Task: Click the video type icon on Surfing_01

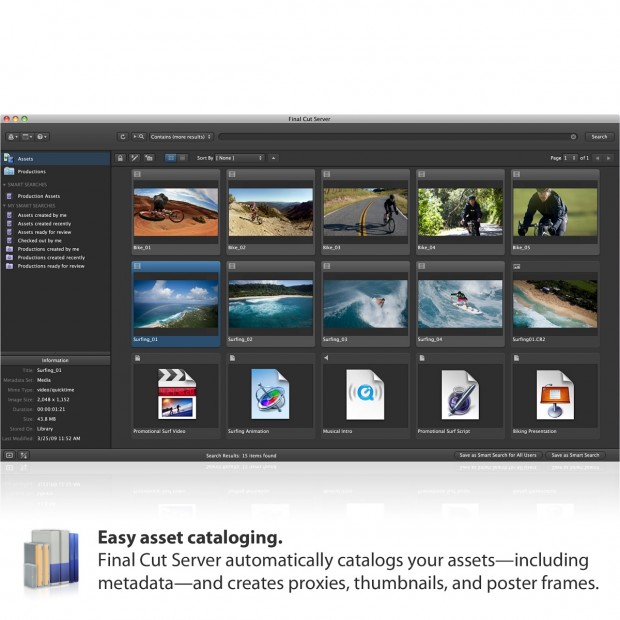Action: coord(137,266)
